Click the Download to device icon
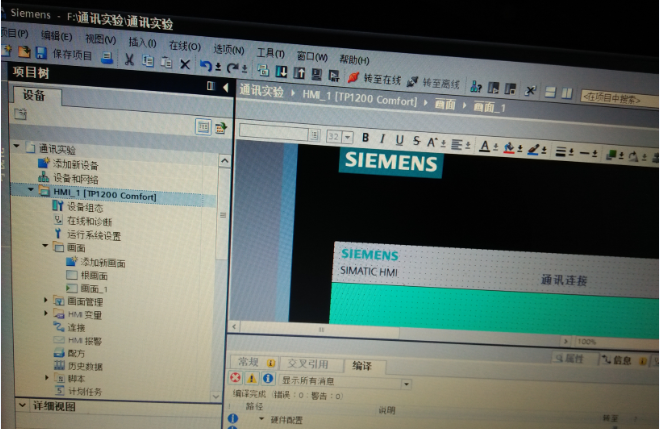This screenshot has width=660, height=429. pos(281,72)
